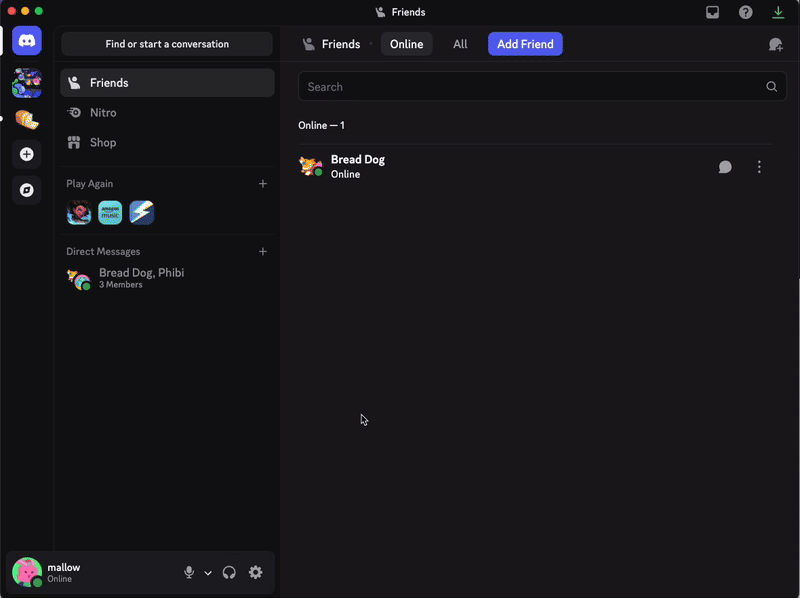The height and width of the screenshot is (598, 800).
Task: Open more options for Bread Dog
Action: pos(759,166)
